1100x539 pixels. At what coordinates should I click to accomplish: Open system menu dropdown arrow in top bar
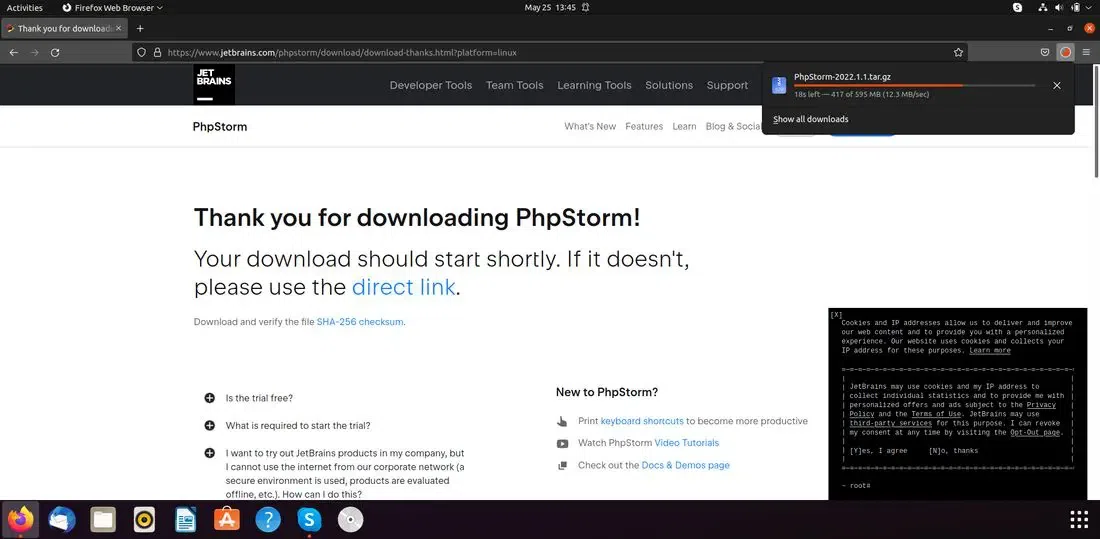pyautogui.click(x=1090, y=8)
